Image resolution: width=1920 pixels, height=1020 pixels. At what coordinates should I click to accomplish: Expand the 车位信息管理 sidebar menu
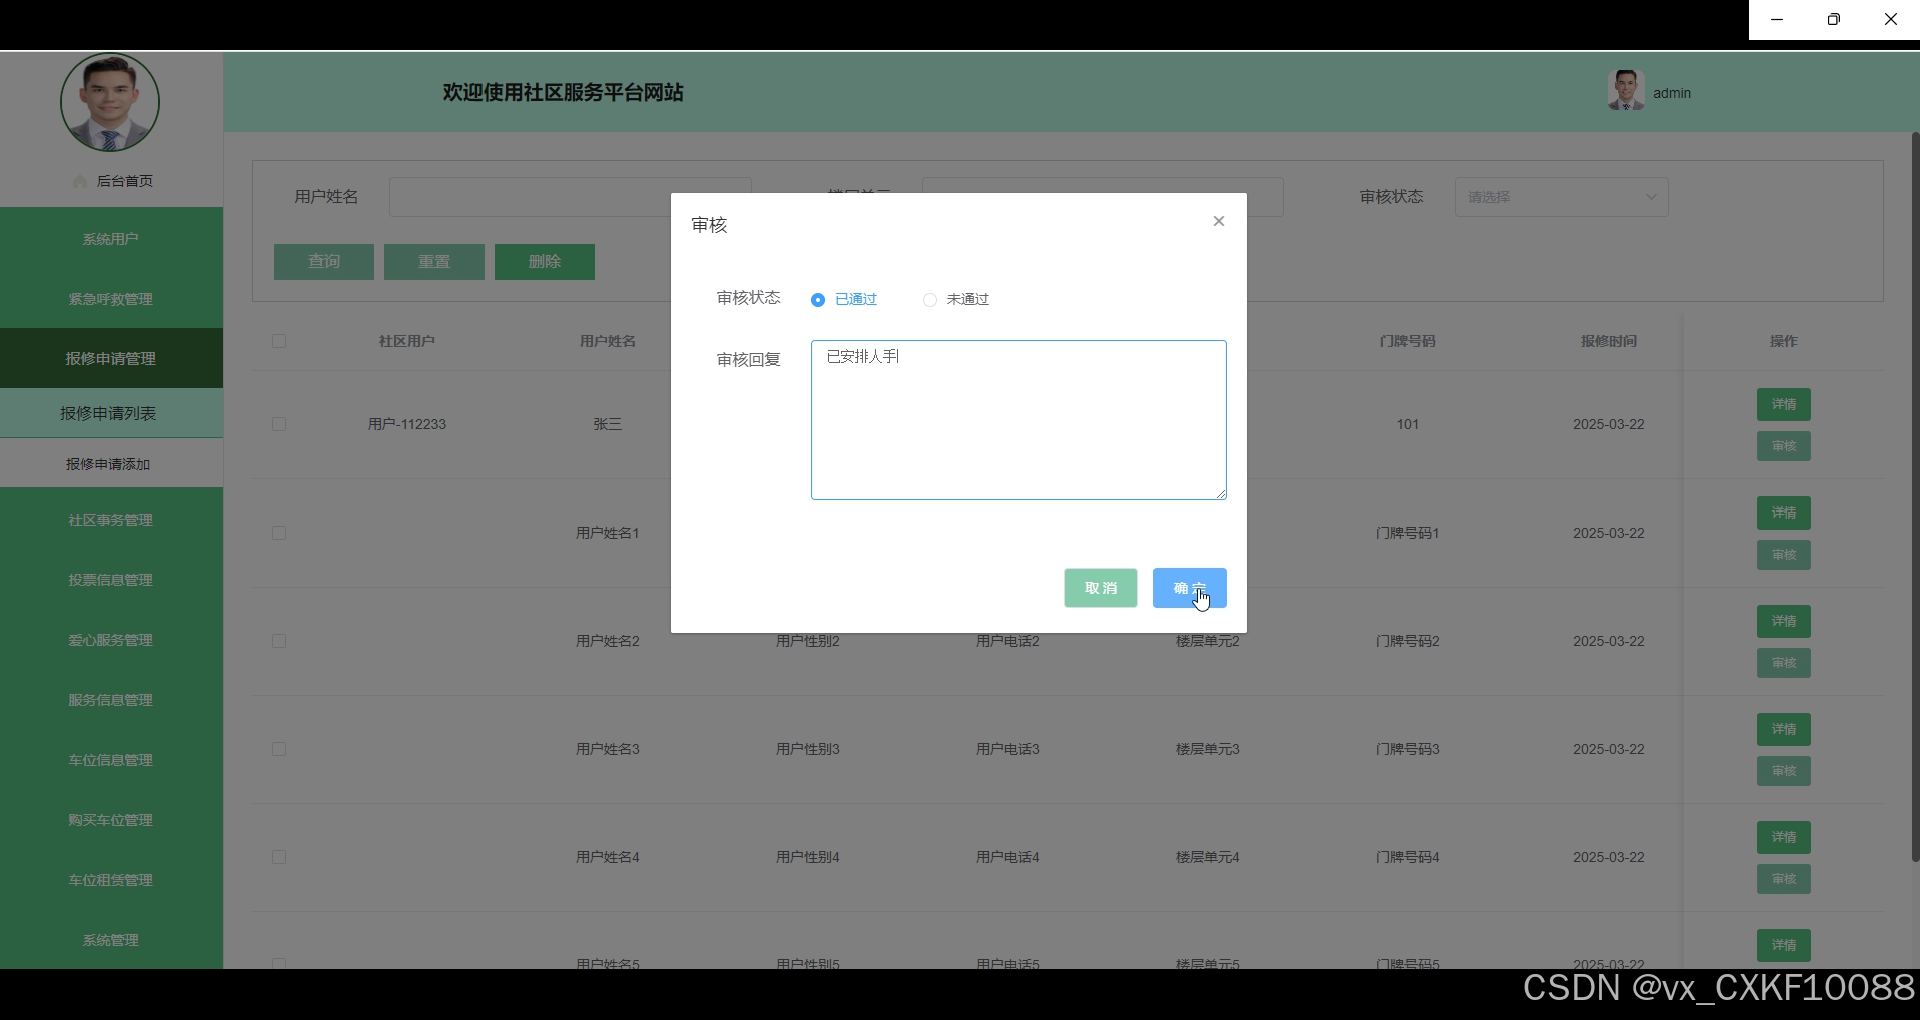click(111, 760)
